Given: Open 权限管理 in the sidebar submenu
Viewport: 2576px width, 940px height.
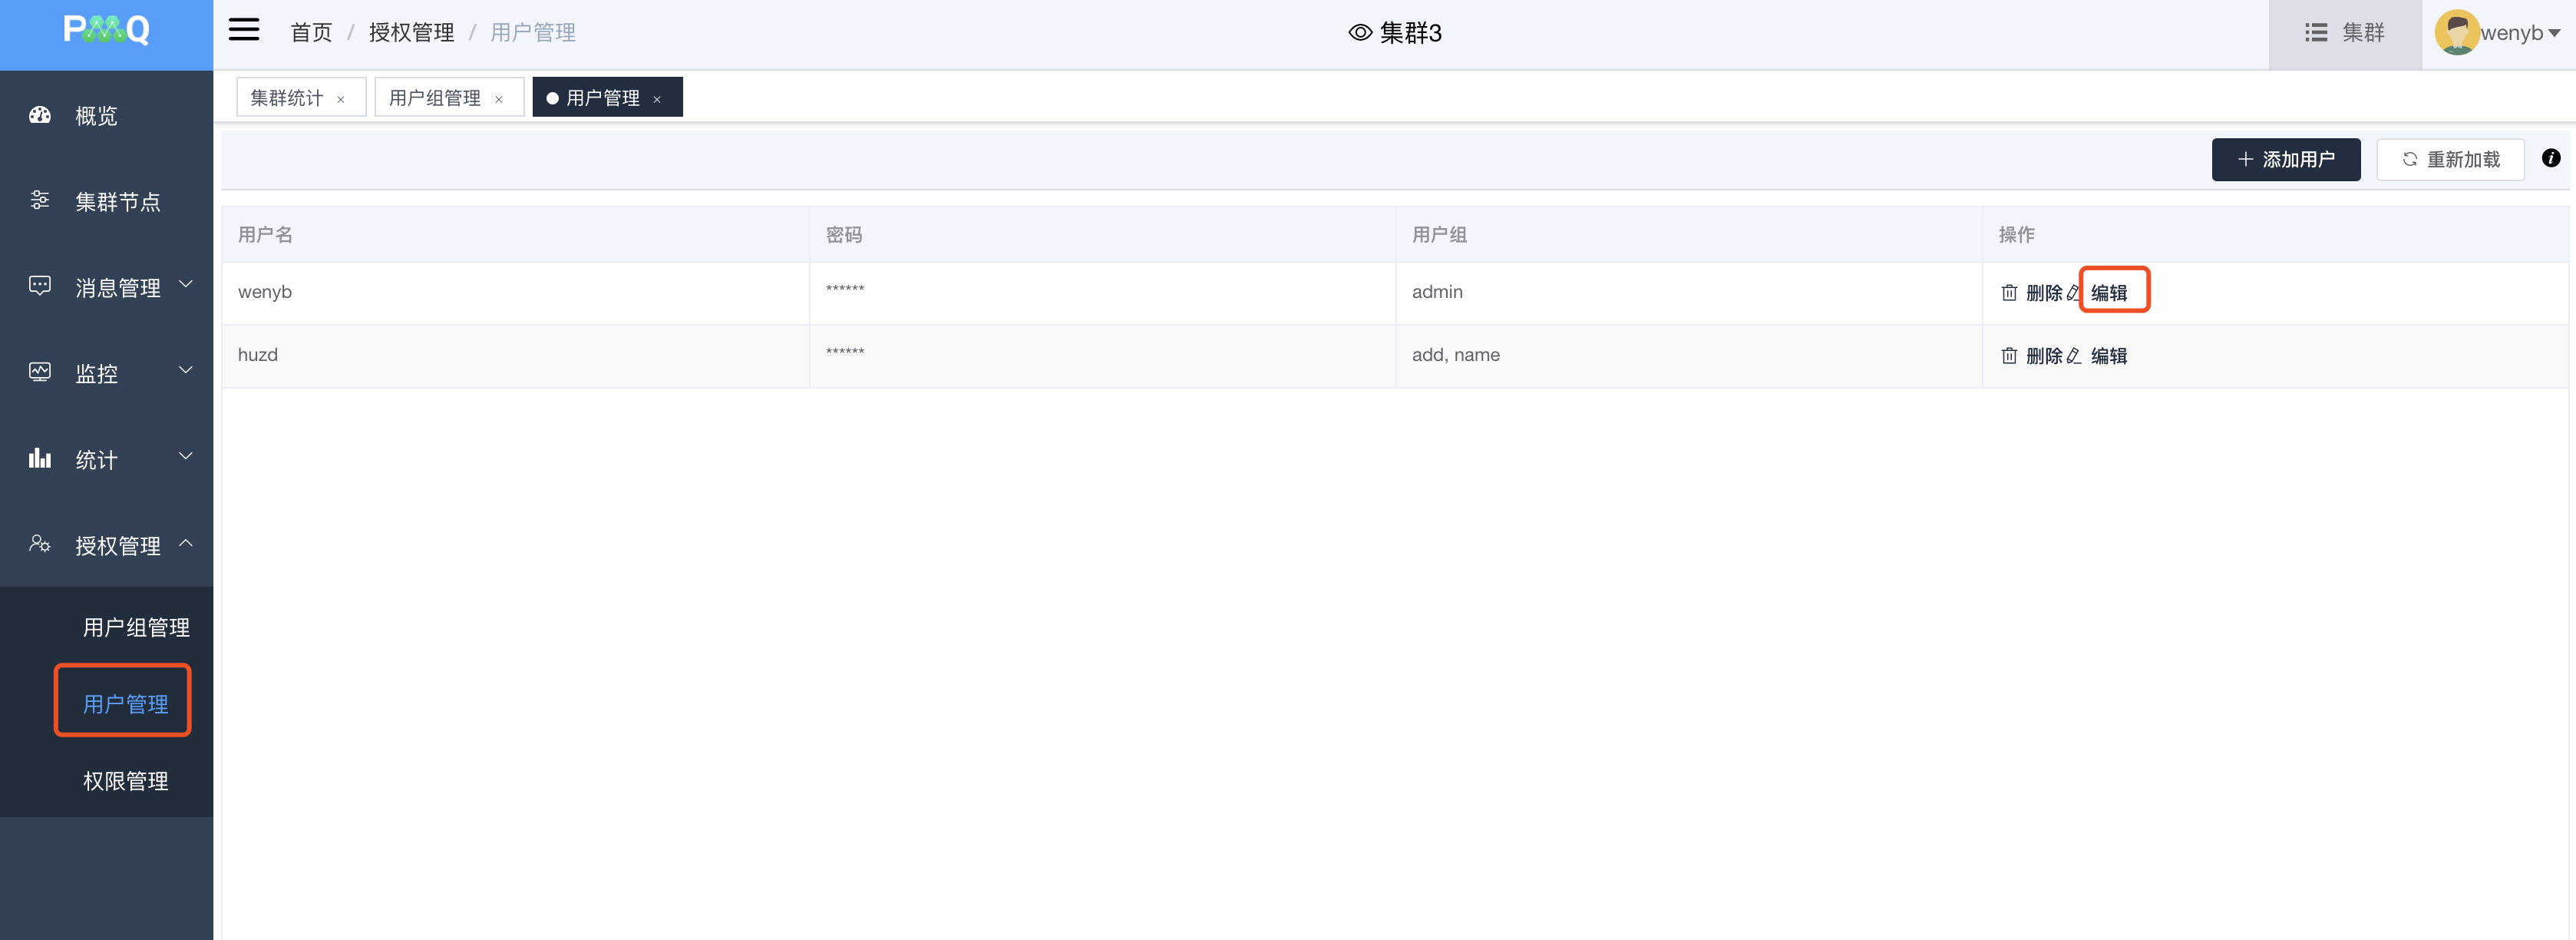Looking at the screenshot, I should [125, 781].
